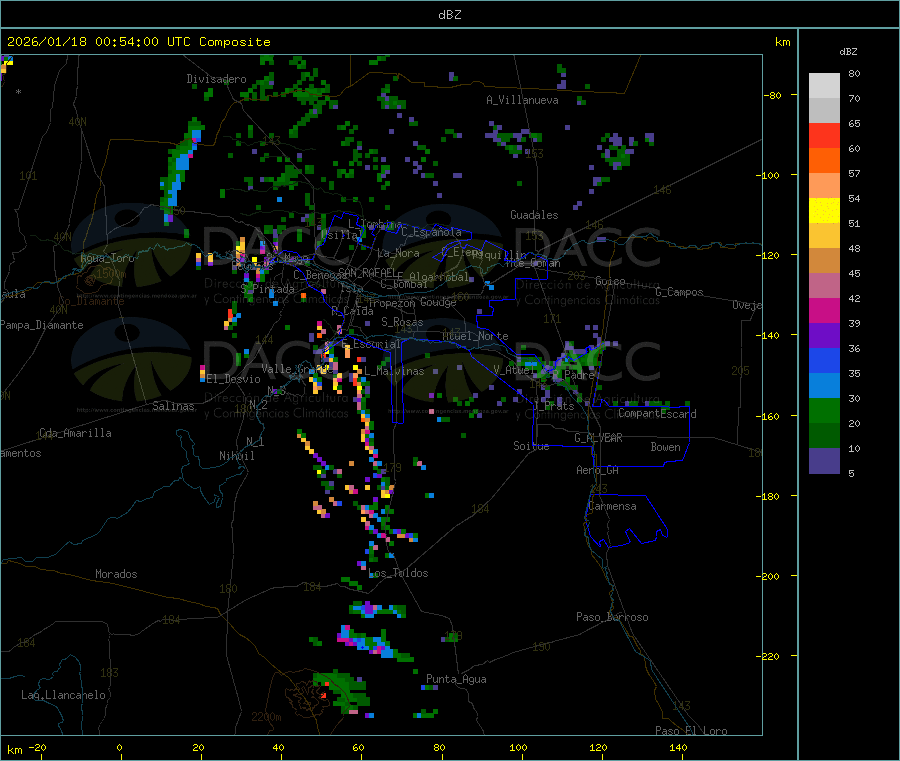Click the dBZ heading above the color scale
900x761 pixels.
(848, 52)
